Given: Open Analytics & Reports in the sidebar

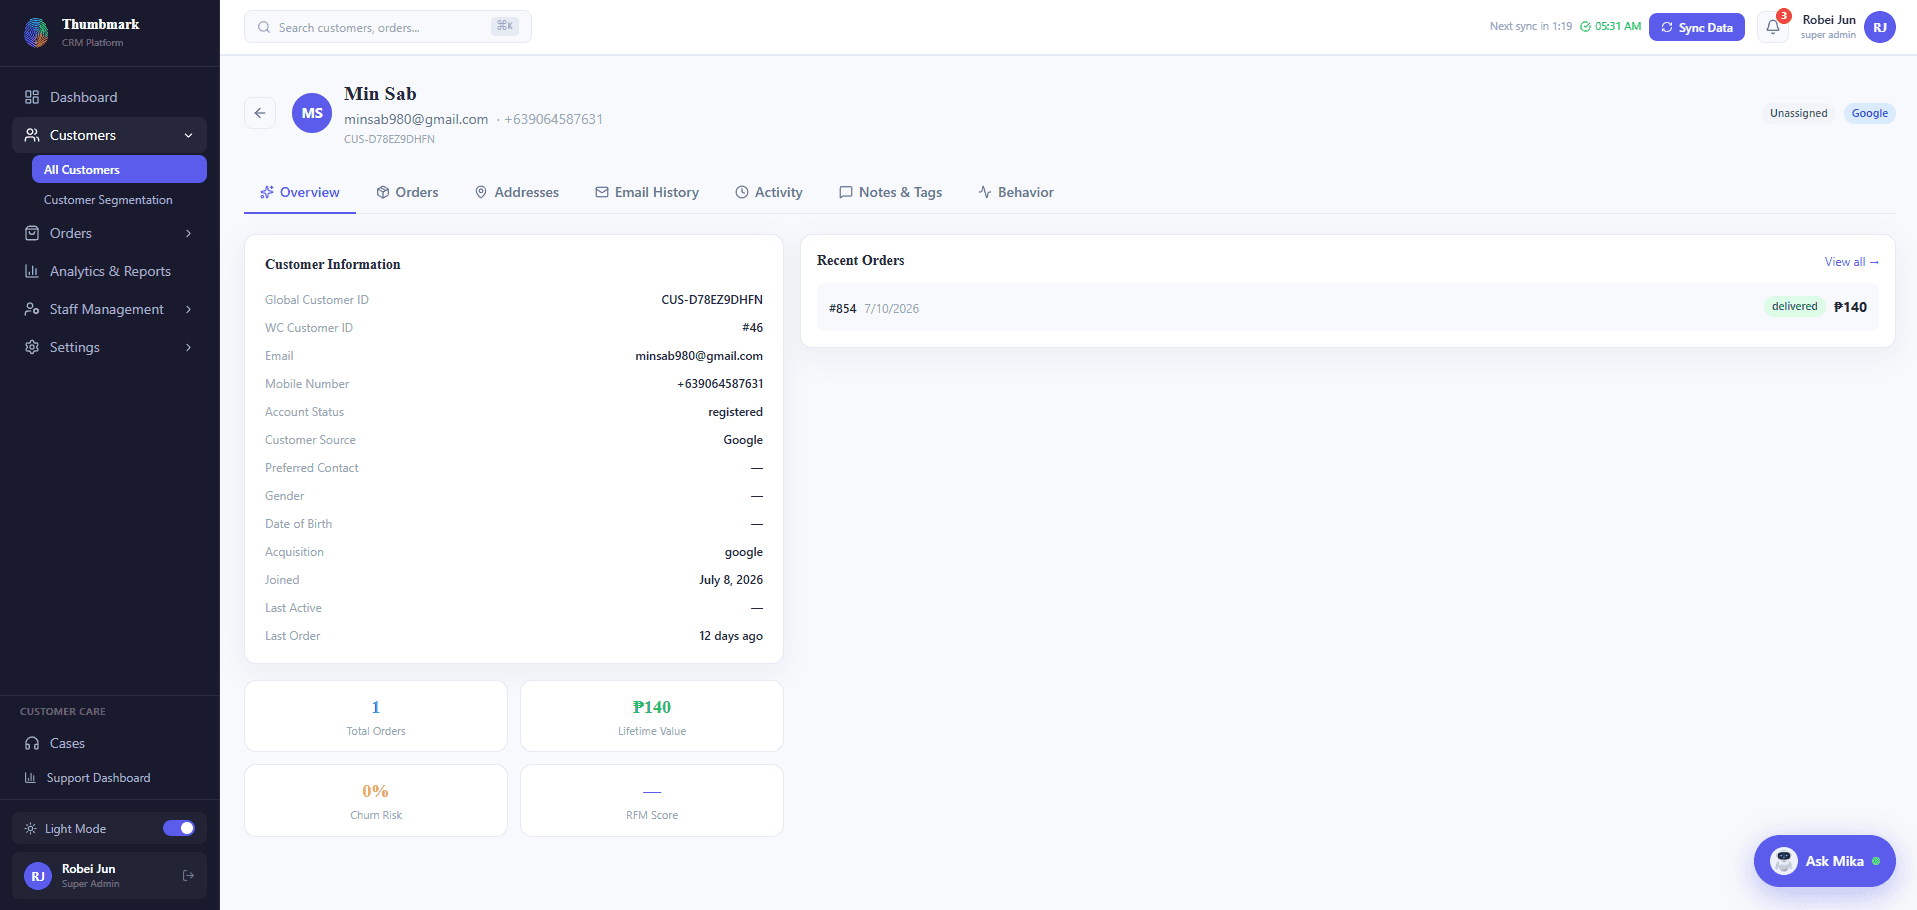Looking at the screenshot, I should coord(110,271).
